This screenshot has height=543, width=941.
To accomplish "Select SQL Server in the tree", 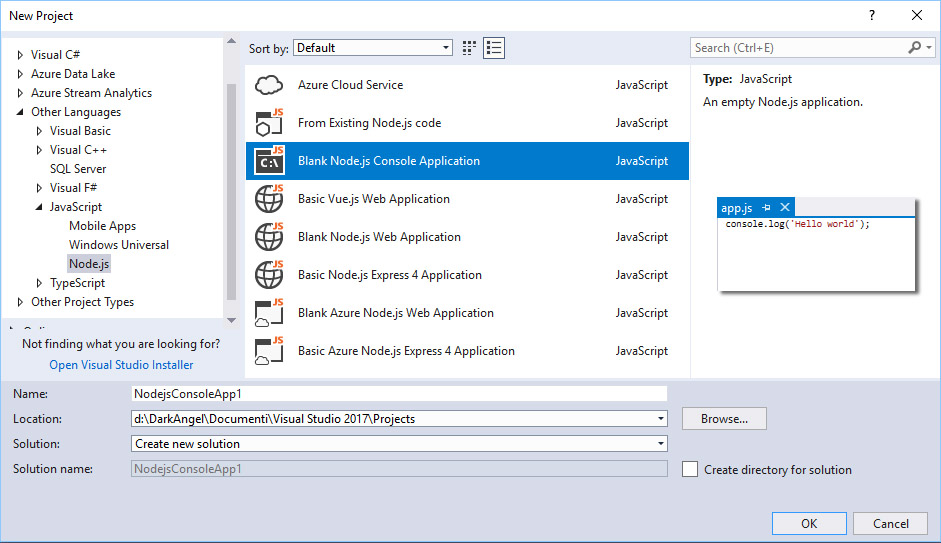I will click(78, 169).
